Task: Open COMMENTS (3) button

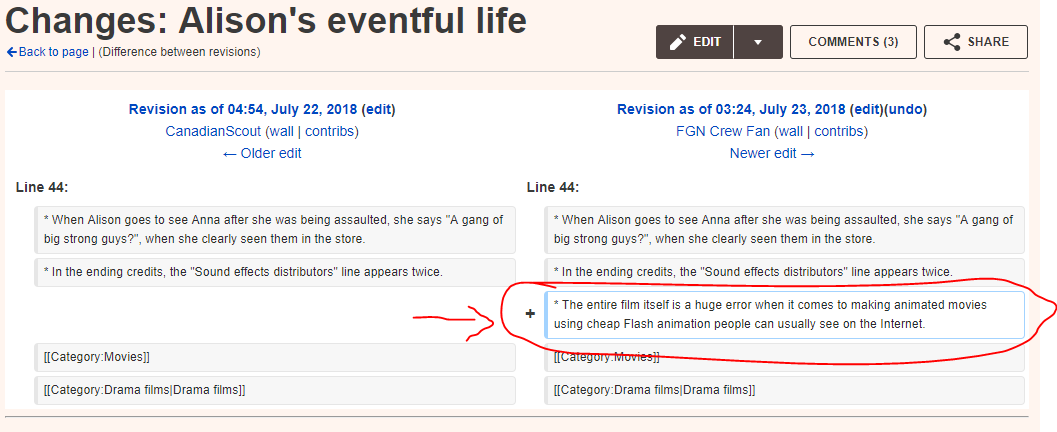Action: (853, 42)
